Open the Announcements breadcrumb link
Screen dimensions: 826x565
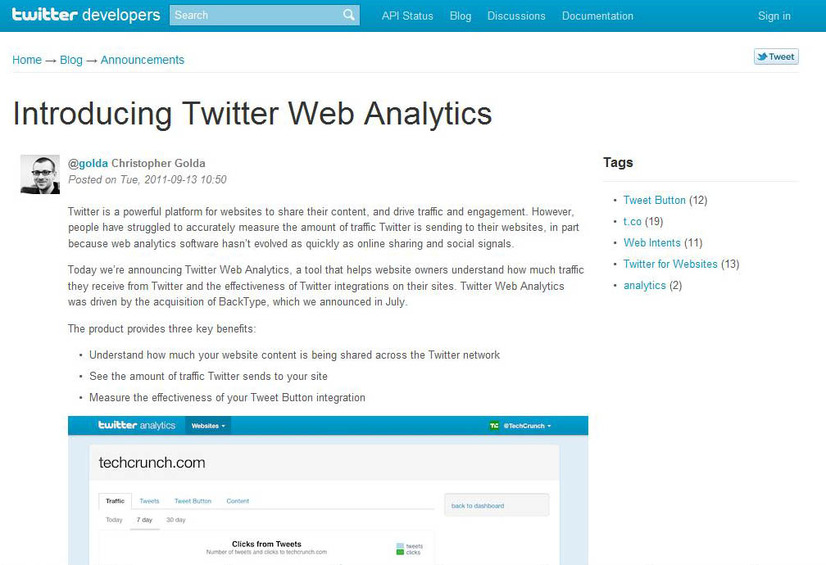pos(142,60)
